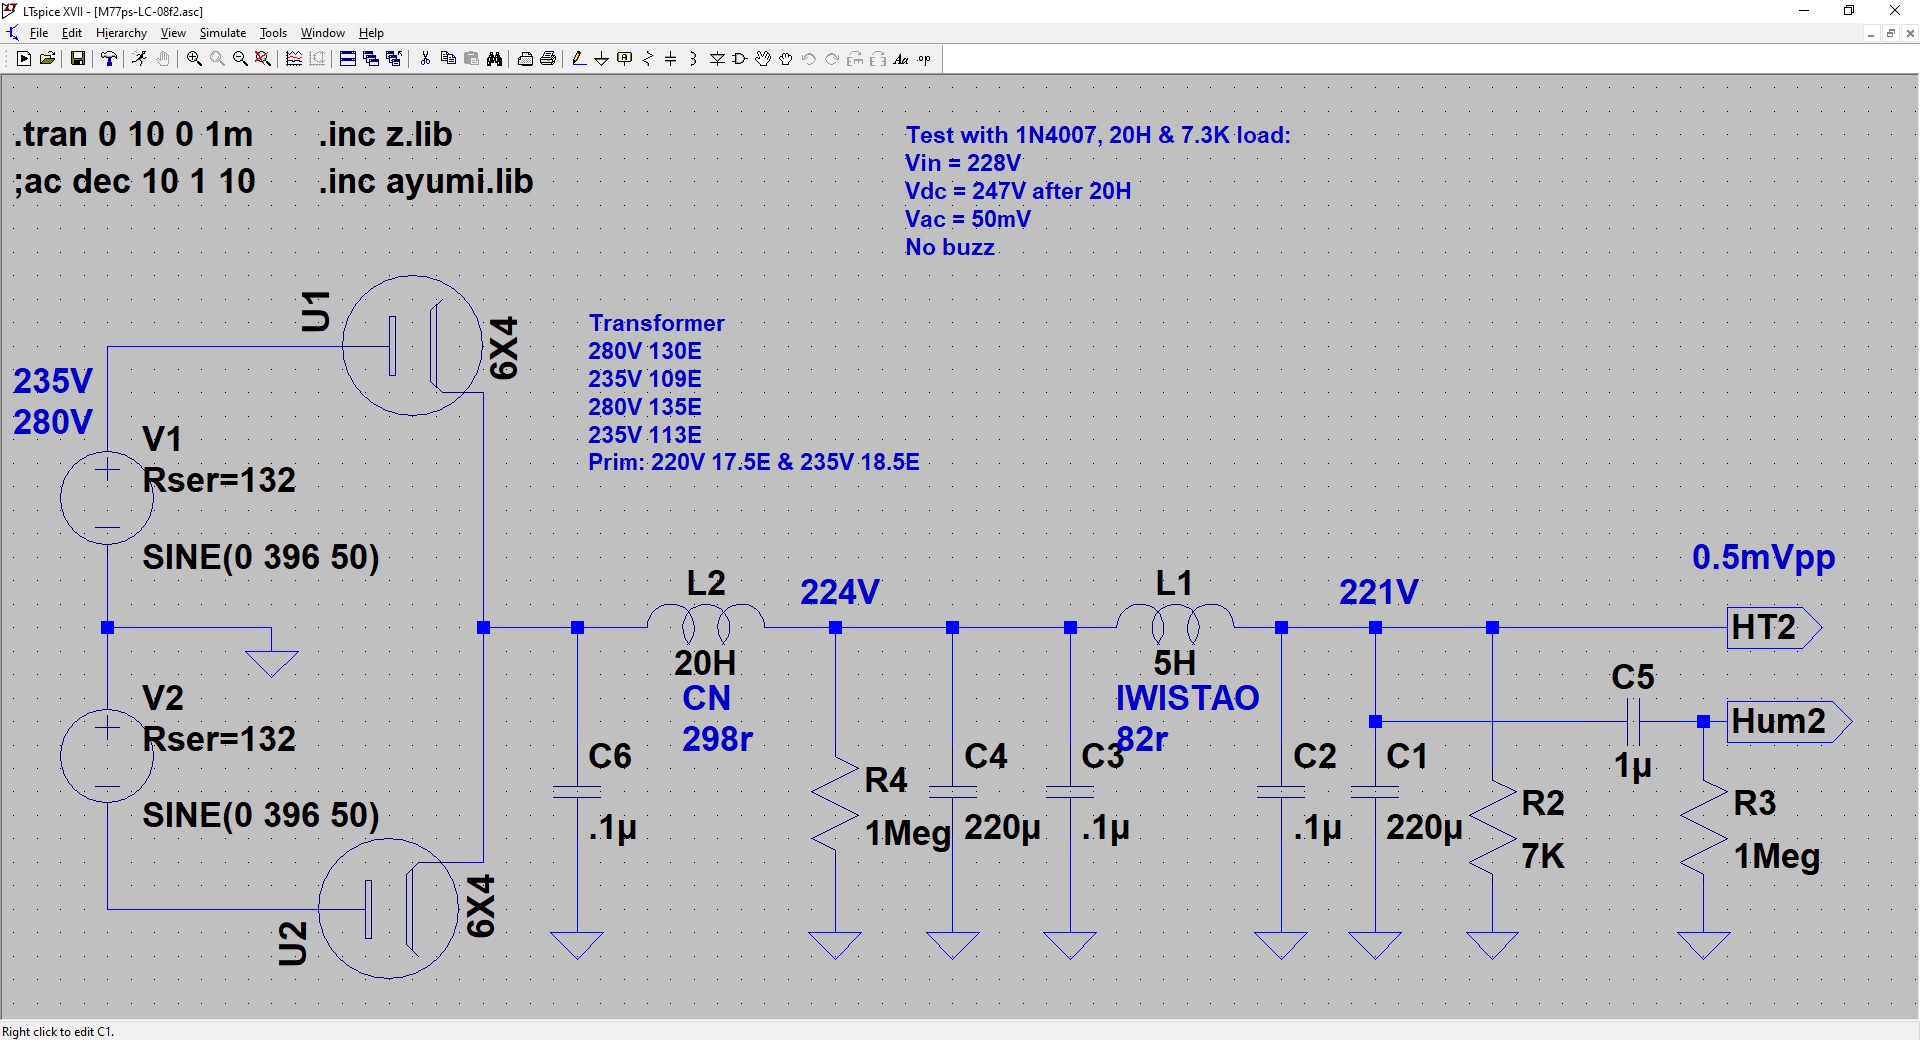Click the C4 220µ value text

pos(1002,828)
